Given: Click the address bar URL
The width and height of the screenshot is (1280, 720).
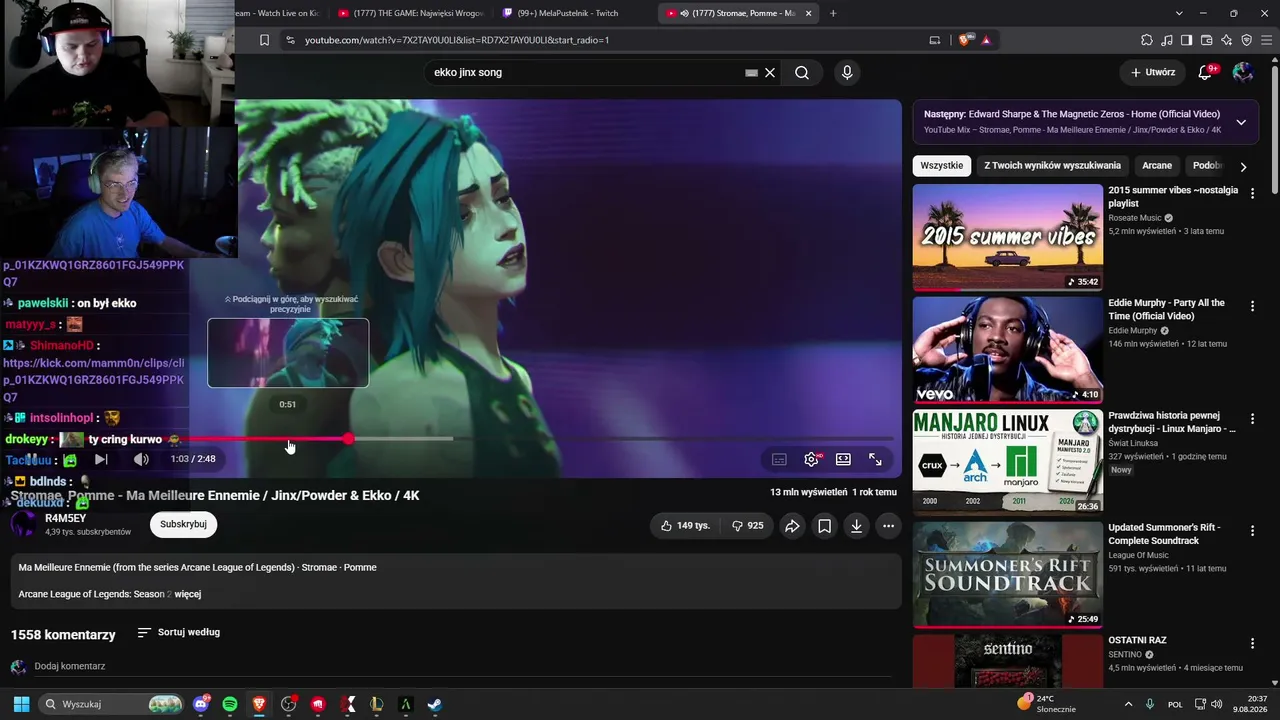Looking at the screenshot, I should [457, 40].
